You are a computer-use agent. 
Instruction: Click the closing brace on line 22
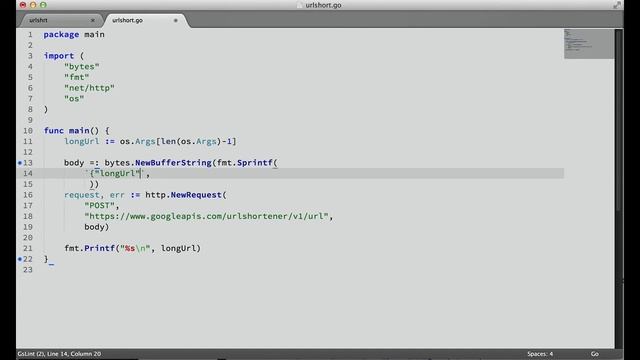click(46, 259)
